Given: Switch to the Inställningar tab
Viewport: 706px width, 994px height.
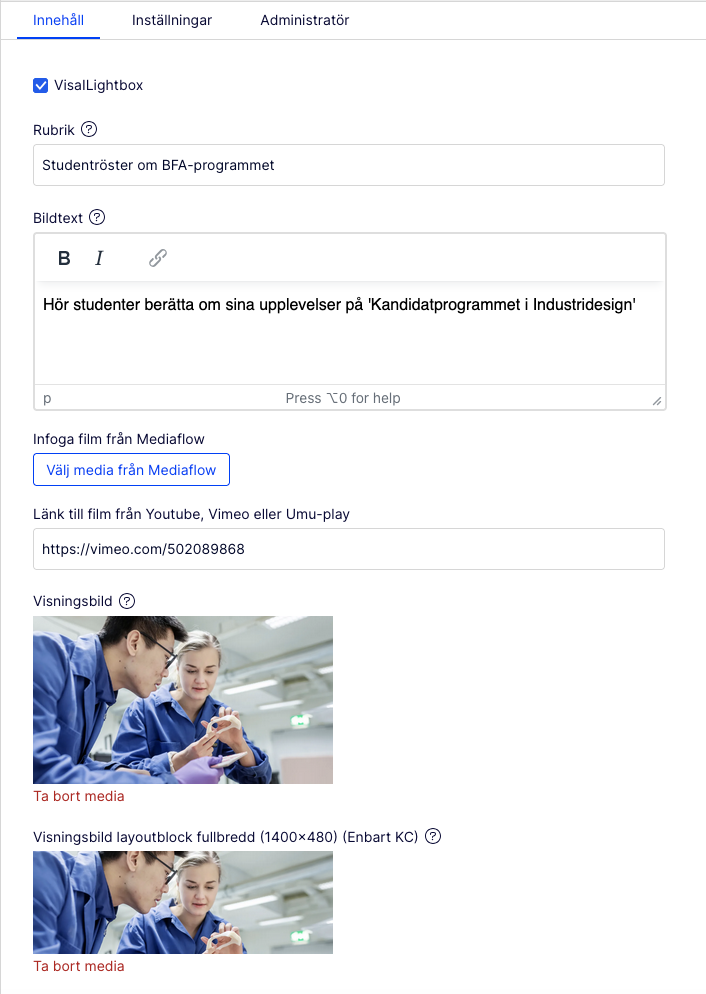Looking at the screenshot, I should point(172,20).
